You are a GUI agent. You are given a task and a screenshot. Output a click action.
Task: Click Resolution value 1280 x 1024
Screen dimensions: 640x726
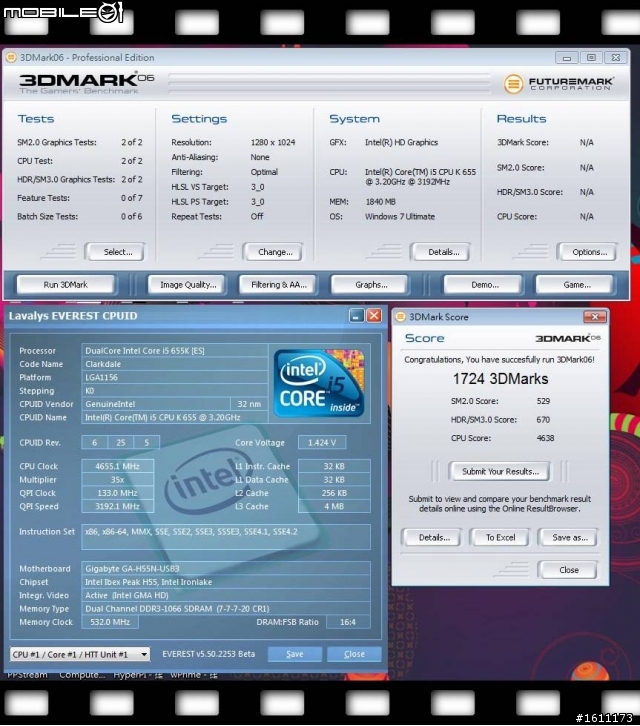(273, 143)
